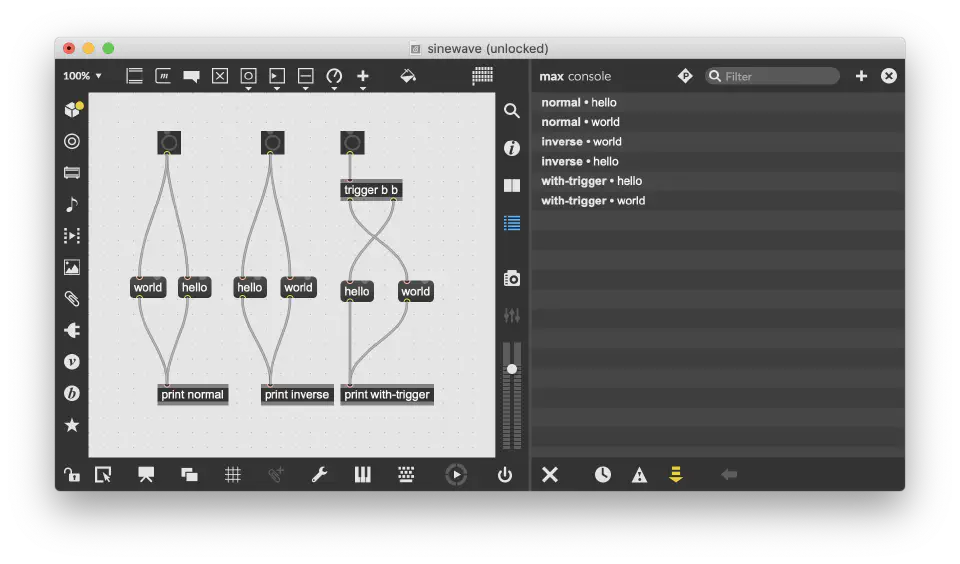
Task: Toggle console auto-scroll yellow arrow
Action: click(x=676, y=475)
